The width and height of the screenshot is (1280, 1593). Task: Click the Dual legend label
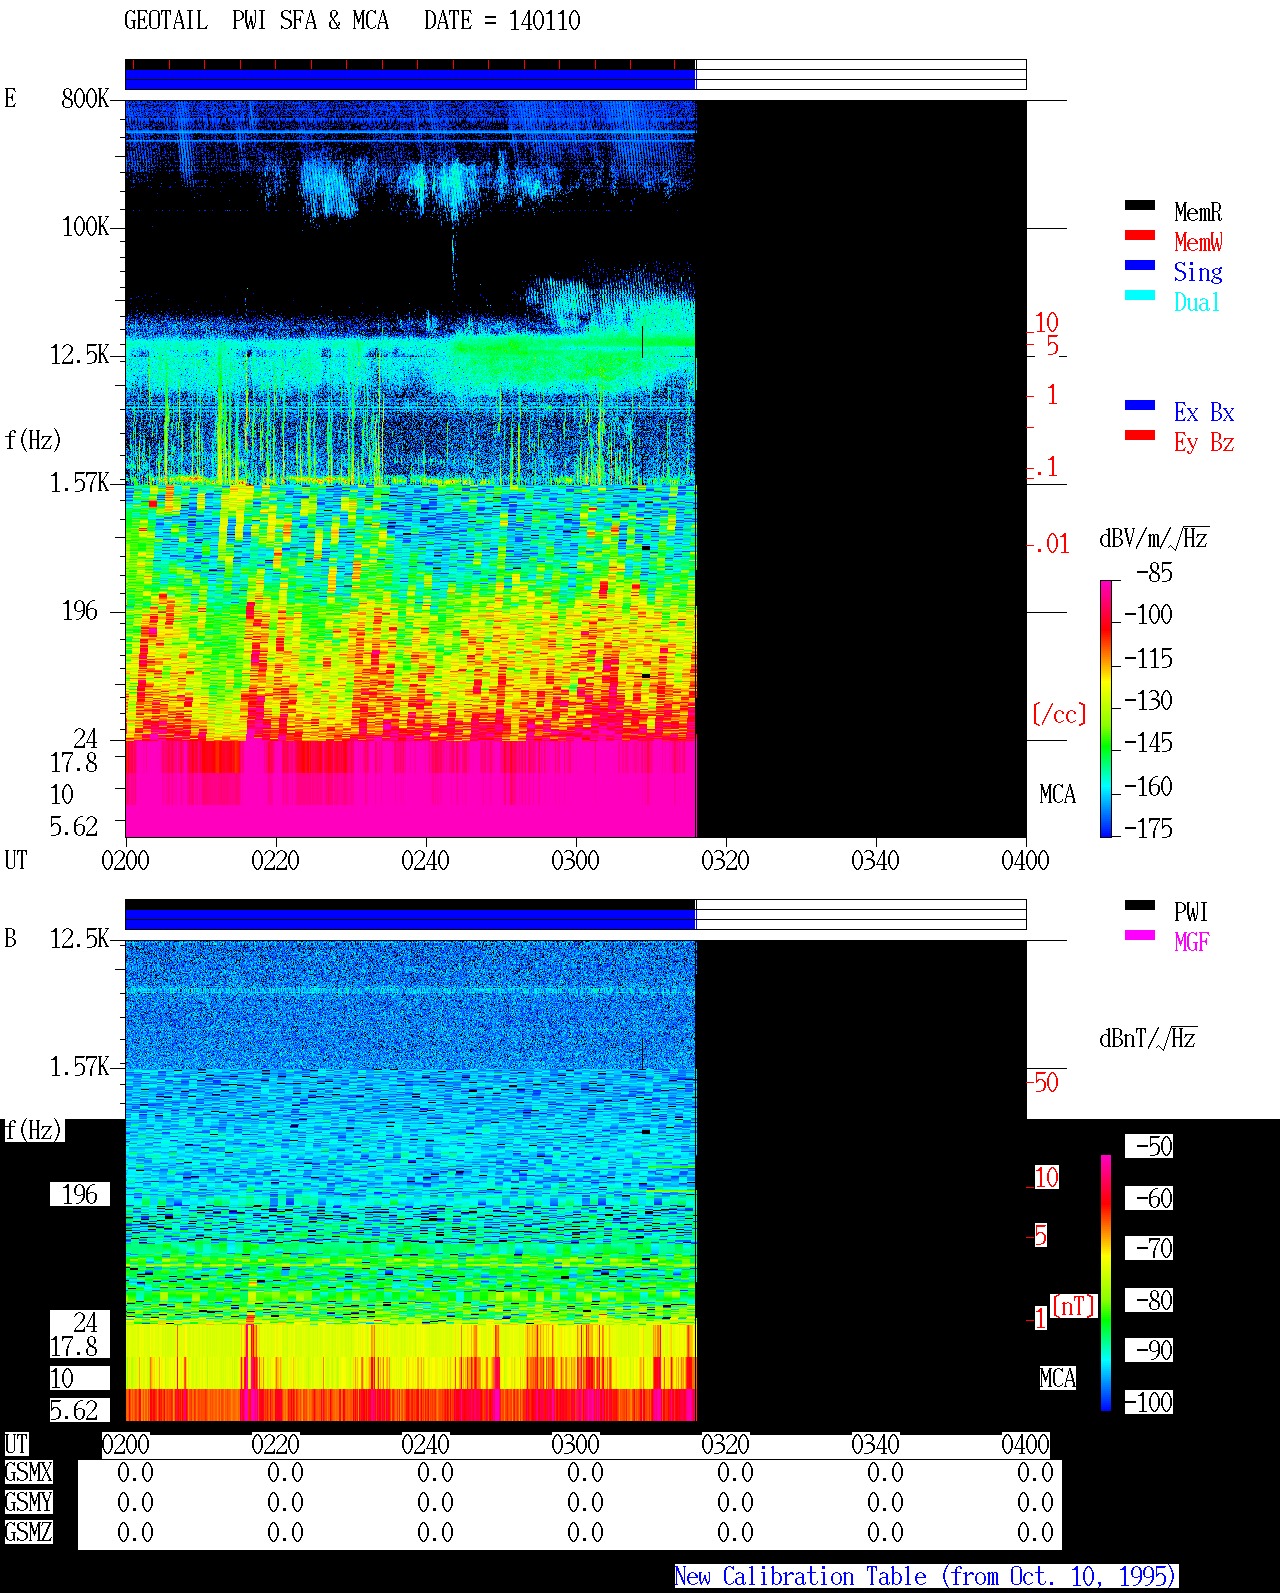pyautogui.click(x=1197, y=302)
